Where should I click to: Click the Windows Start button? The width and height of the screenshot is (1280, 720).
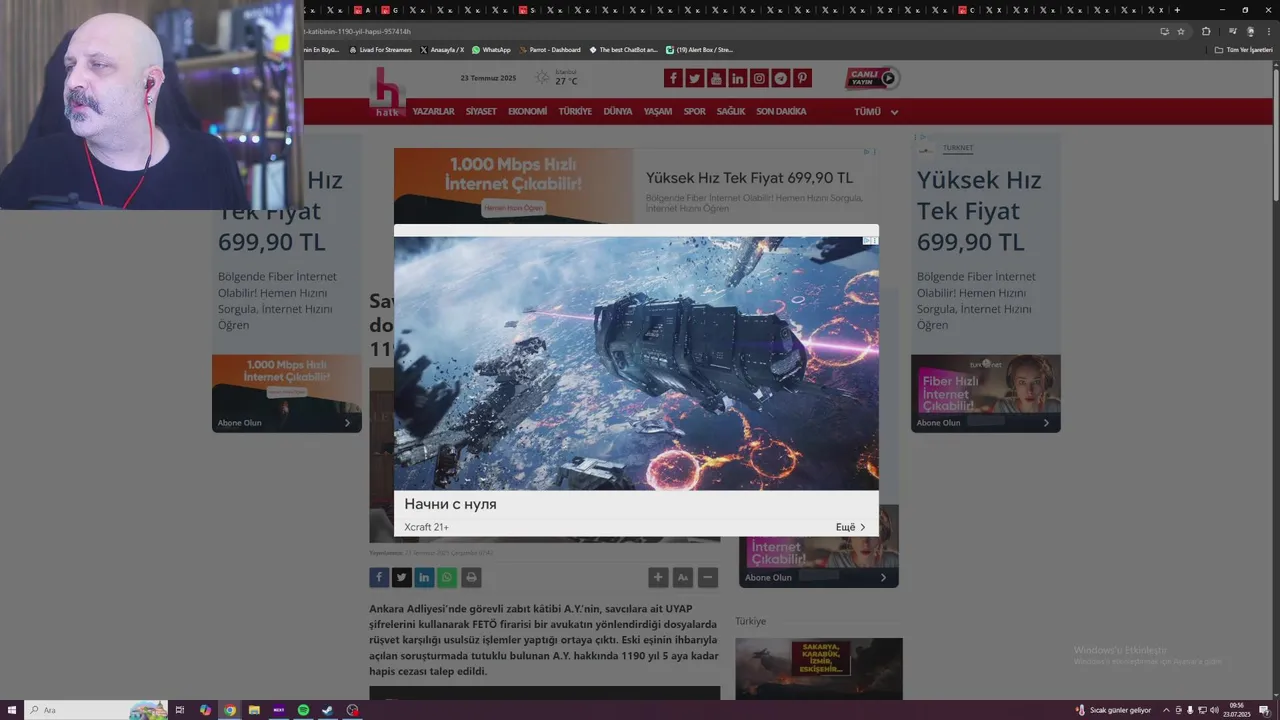pos(11,710)
